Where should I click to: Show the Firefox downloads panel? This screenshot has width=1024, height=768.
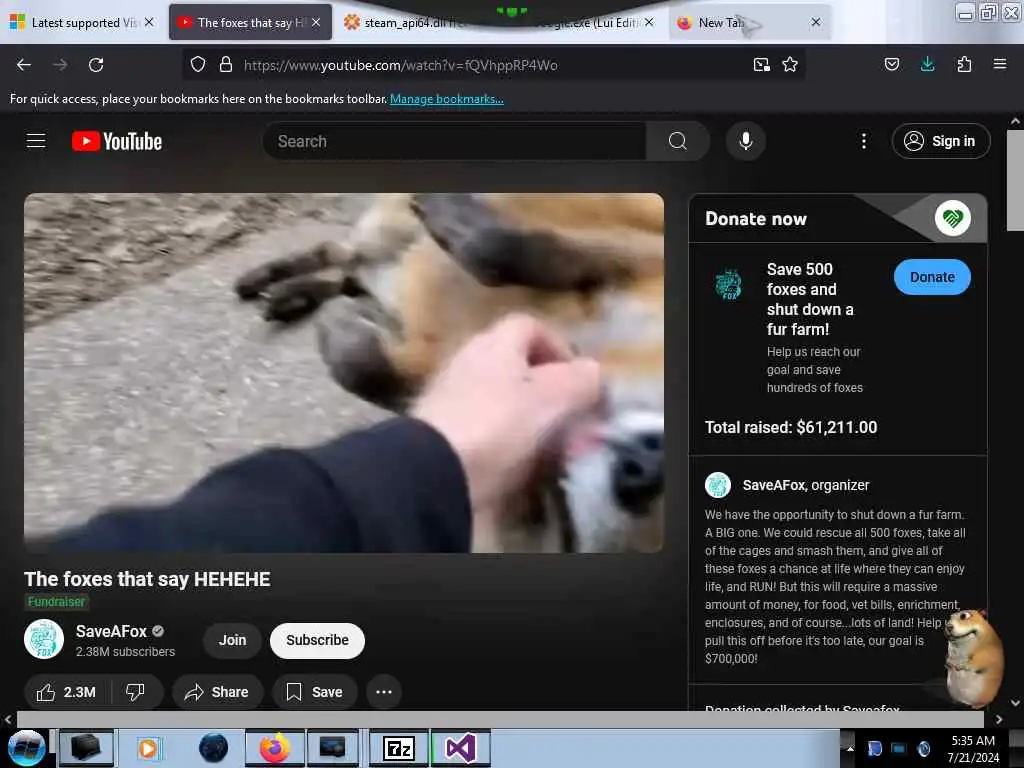tap(927, 64)
